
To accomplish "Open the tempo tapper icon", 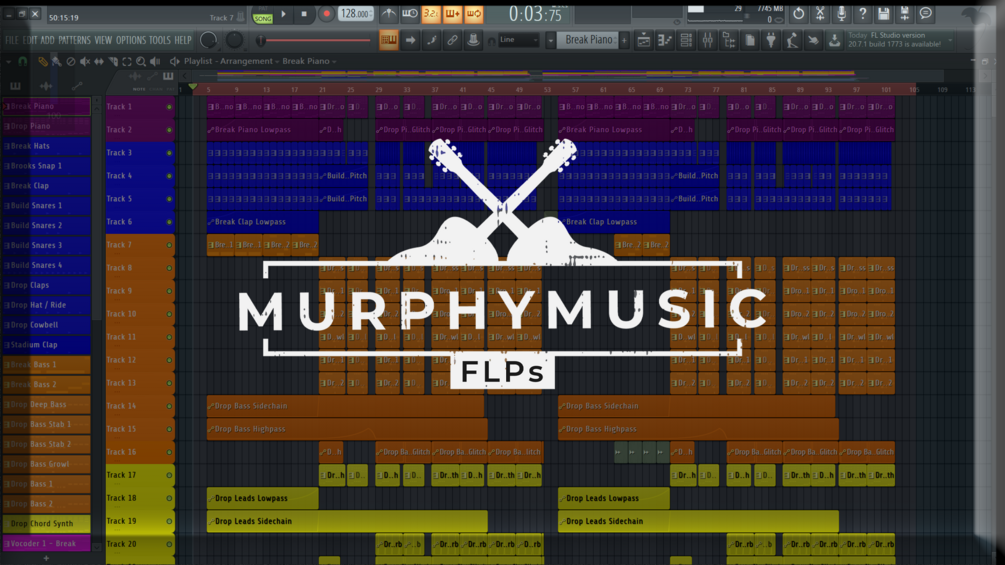I will 792,40.
